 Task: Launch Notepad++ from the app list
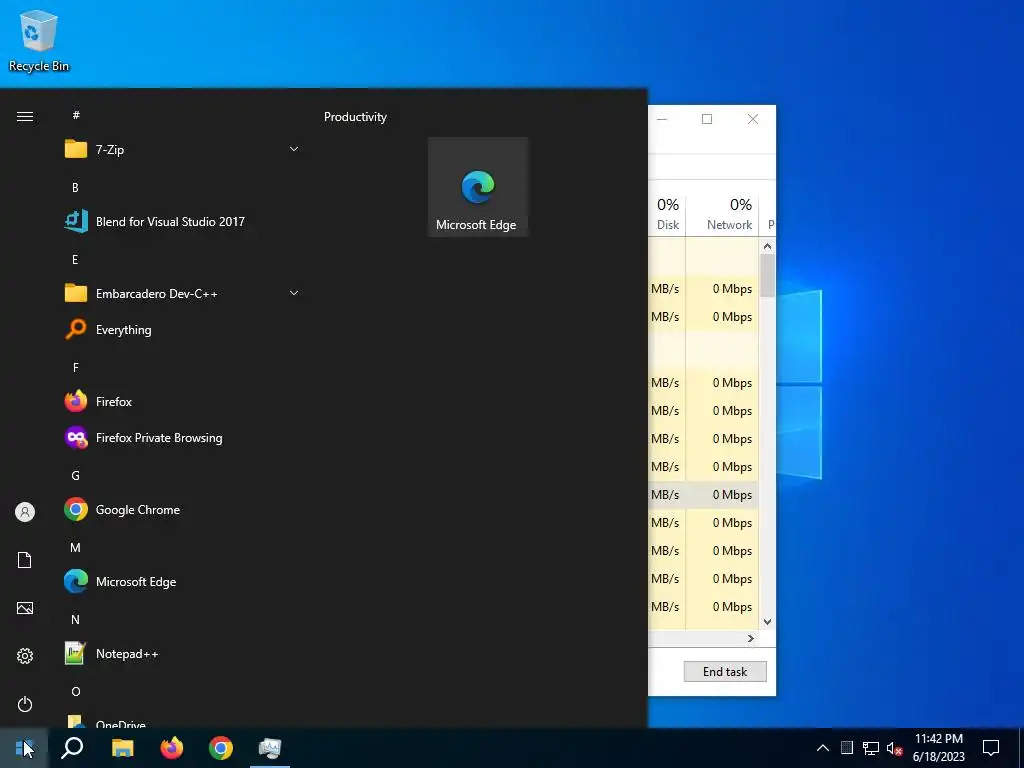pos(182,654)
